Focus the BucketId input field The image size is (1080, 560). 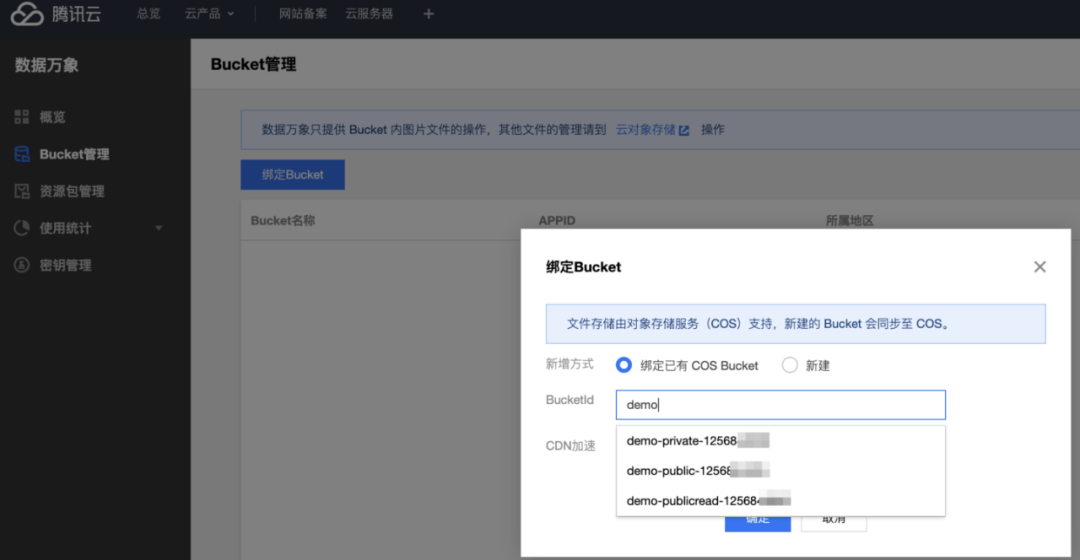780,405
